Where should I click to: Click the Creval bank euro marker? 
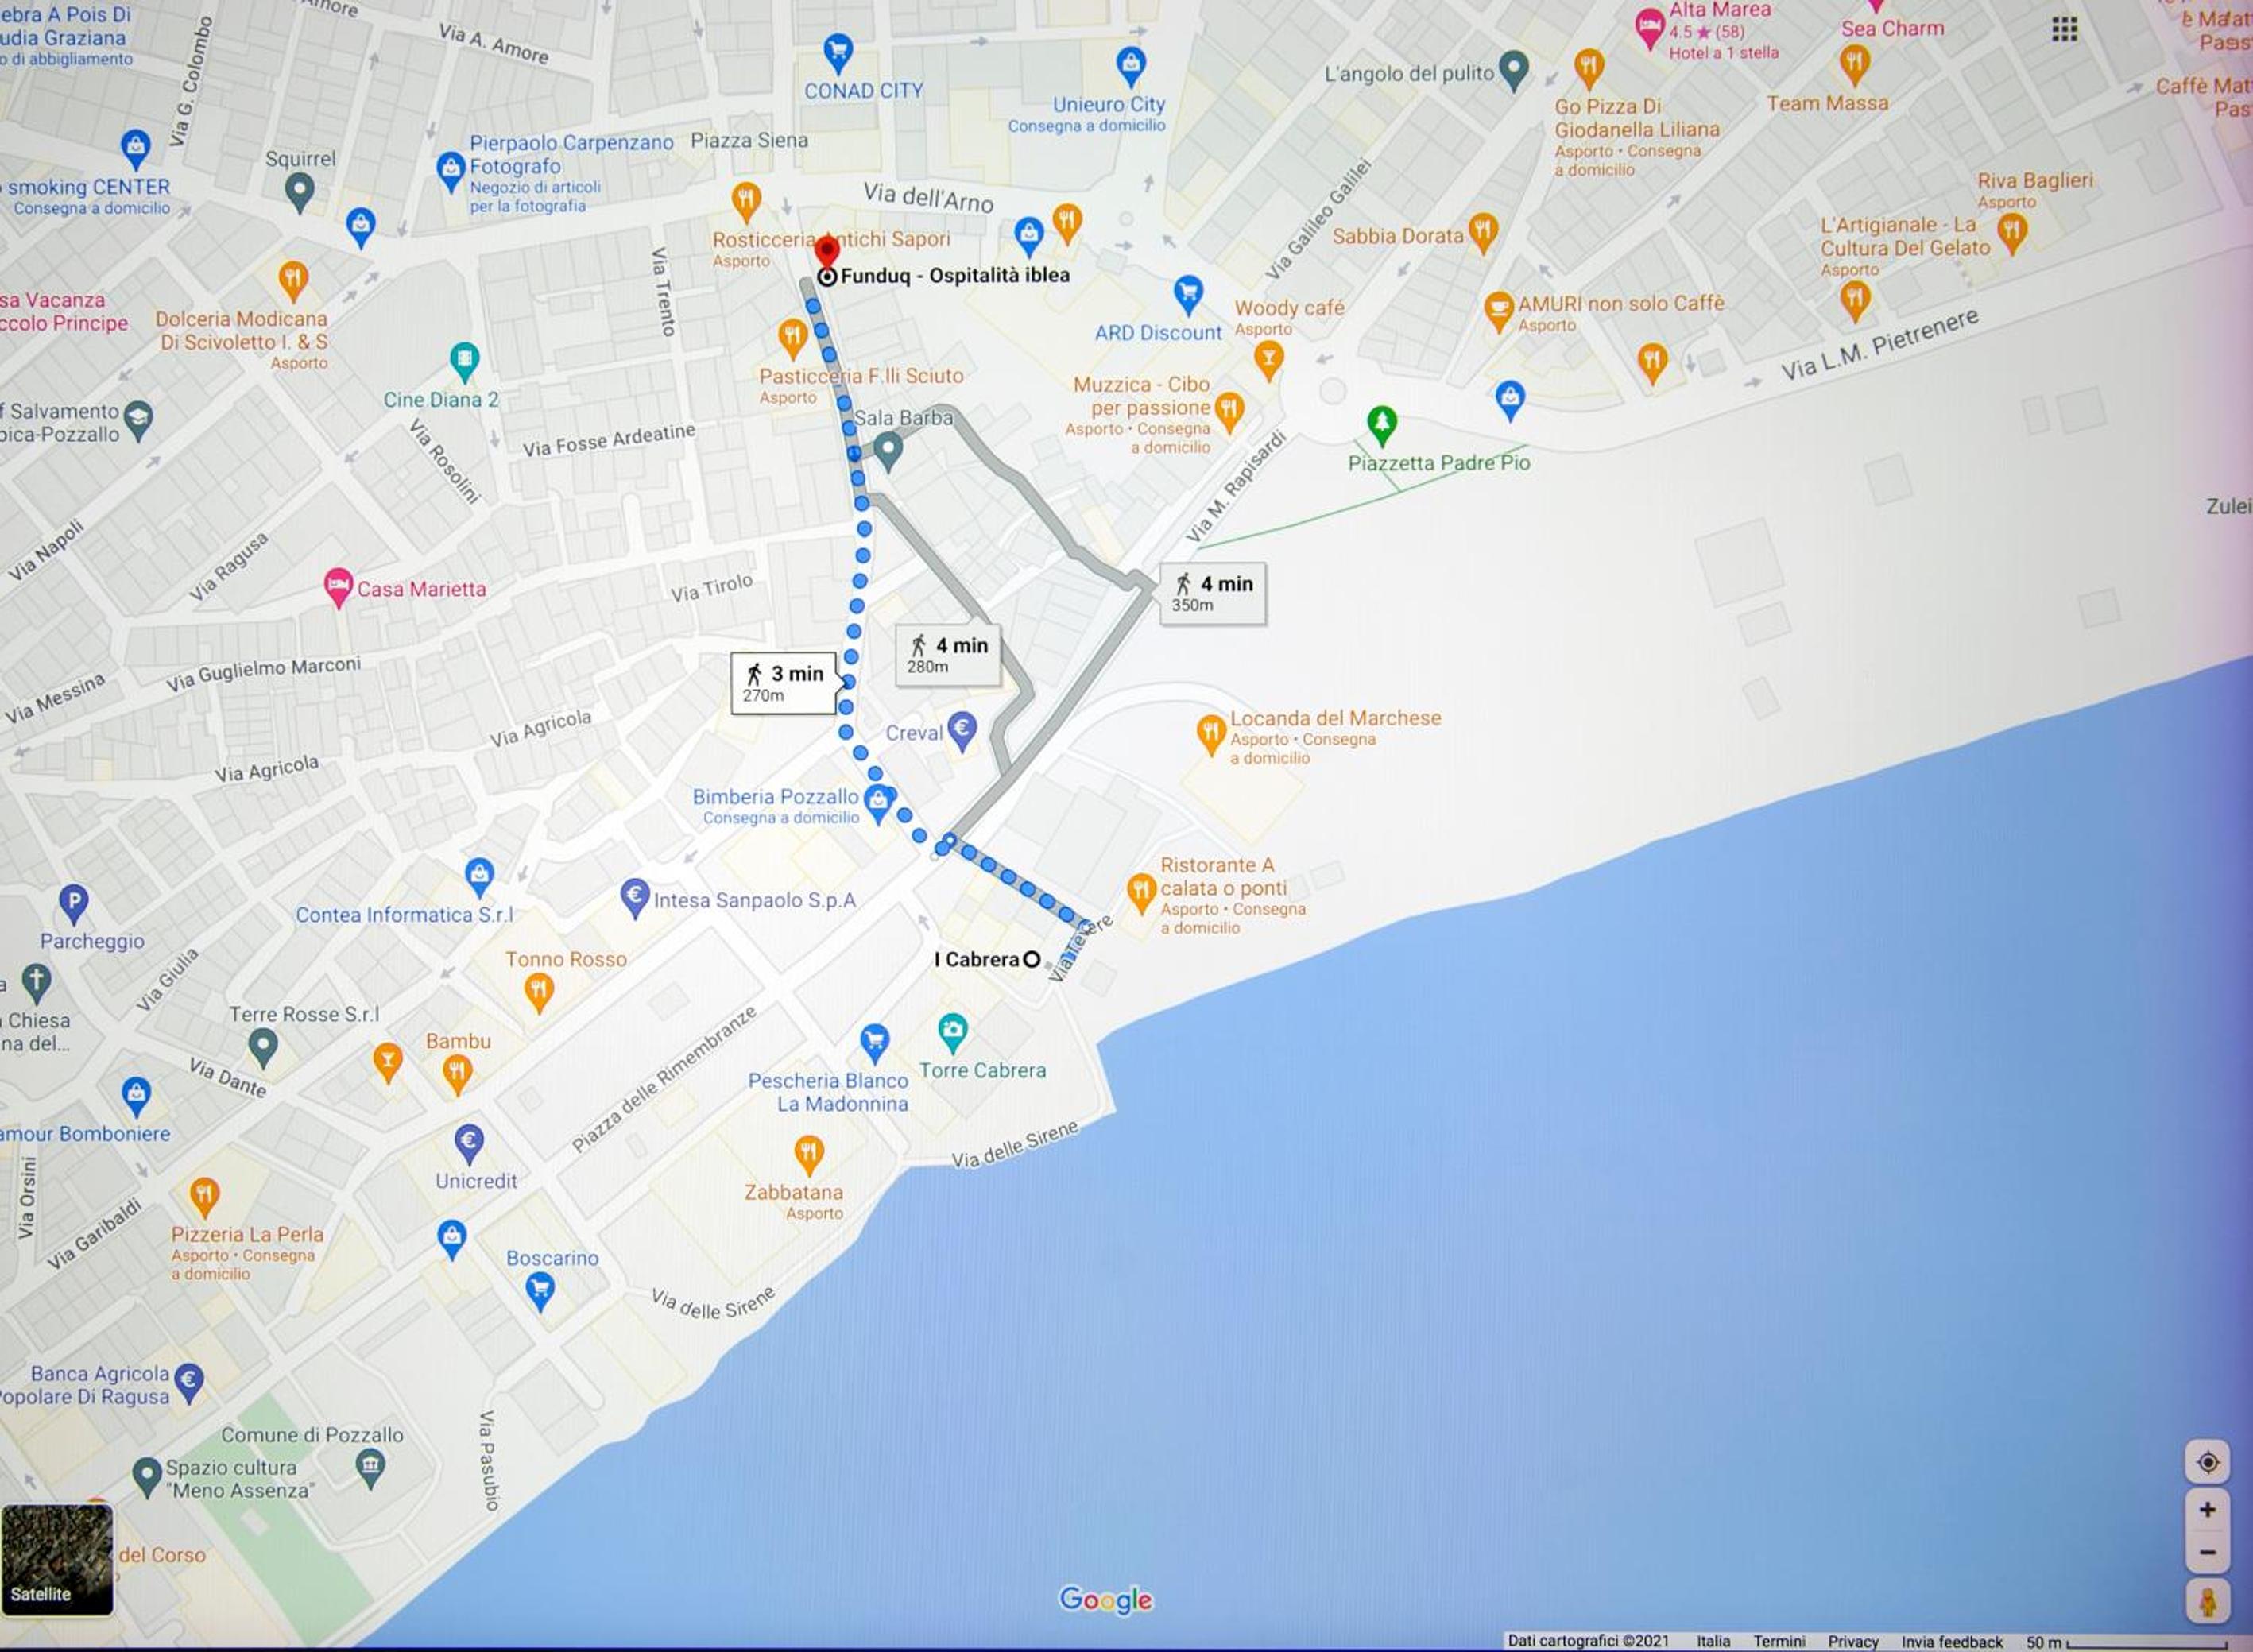pos(962,731)
